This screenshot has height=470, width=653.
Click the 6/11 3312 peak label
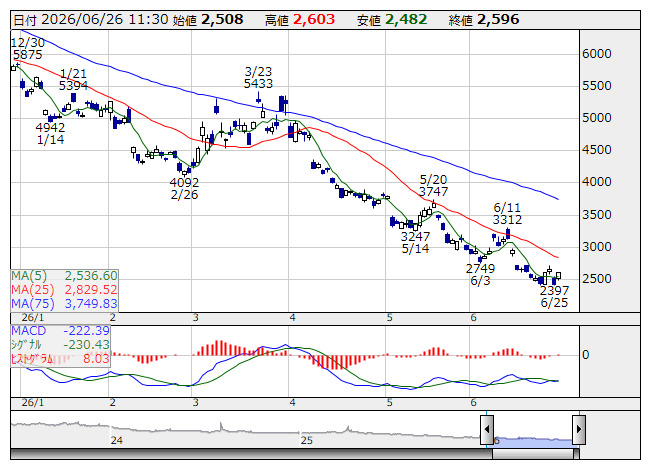(507, 214)
